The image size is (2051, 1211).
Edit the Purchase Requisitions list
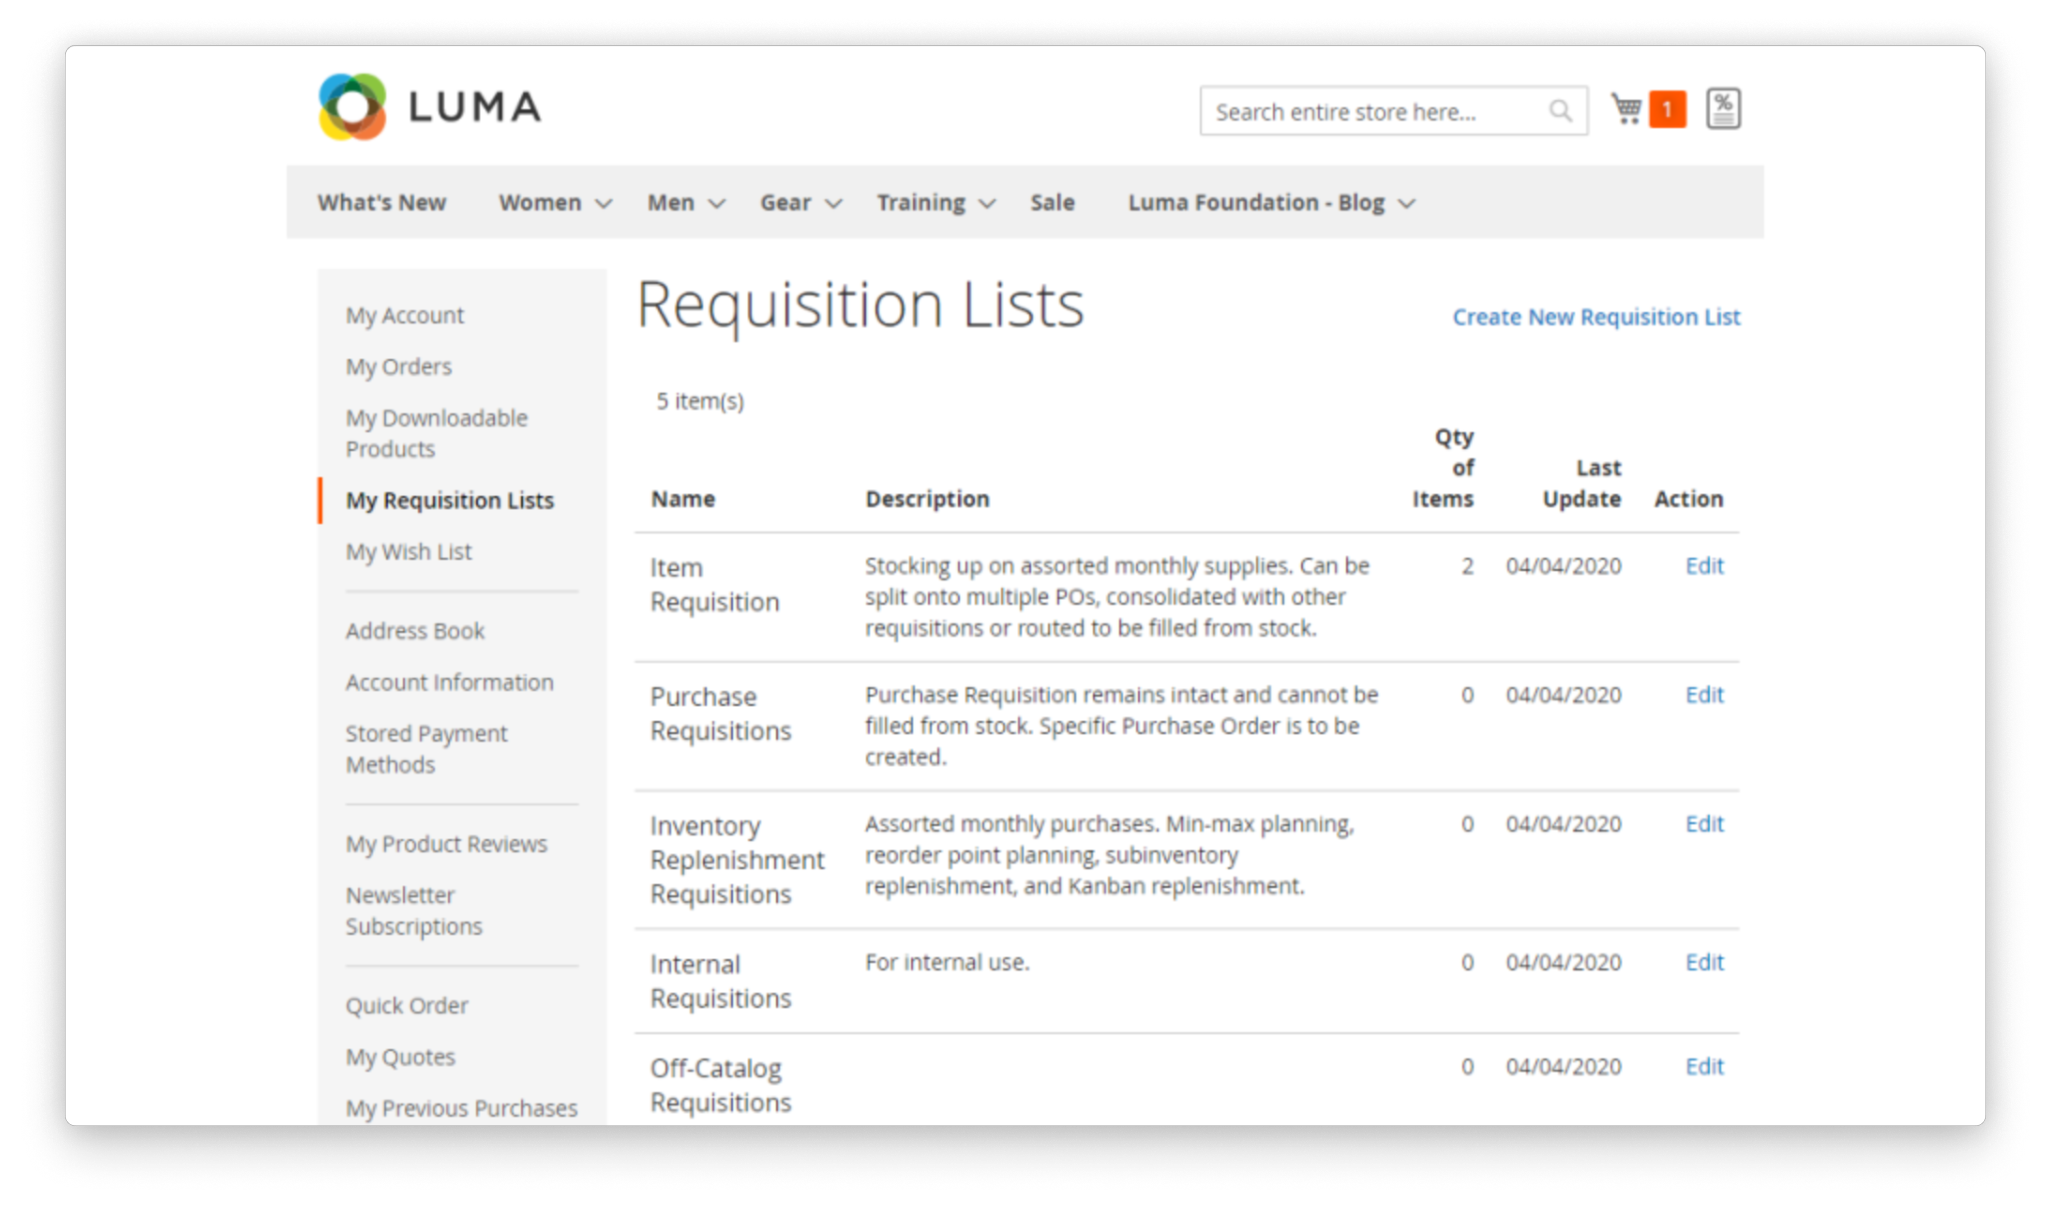click(1704, 695)
